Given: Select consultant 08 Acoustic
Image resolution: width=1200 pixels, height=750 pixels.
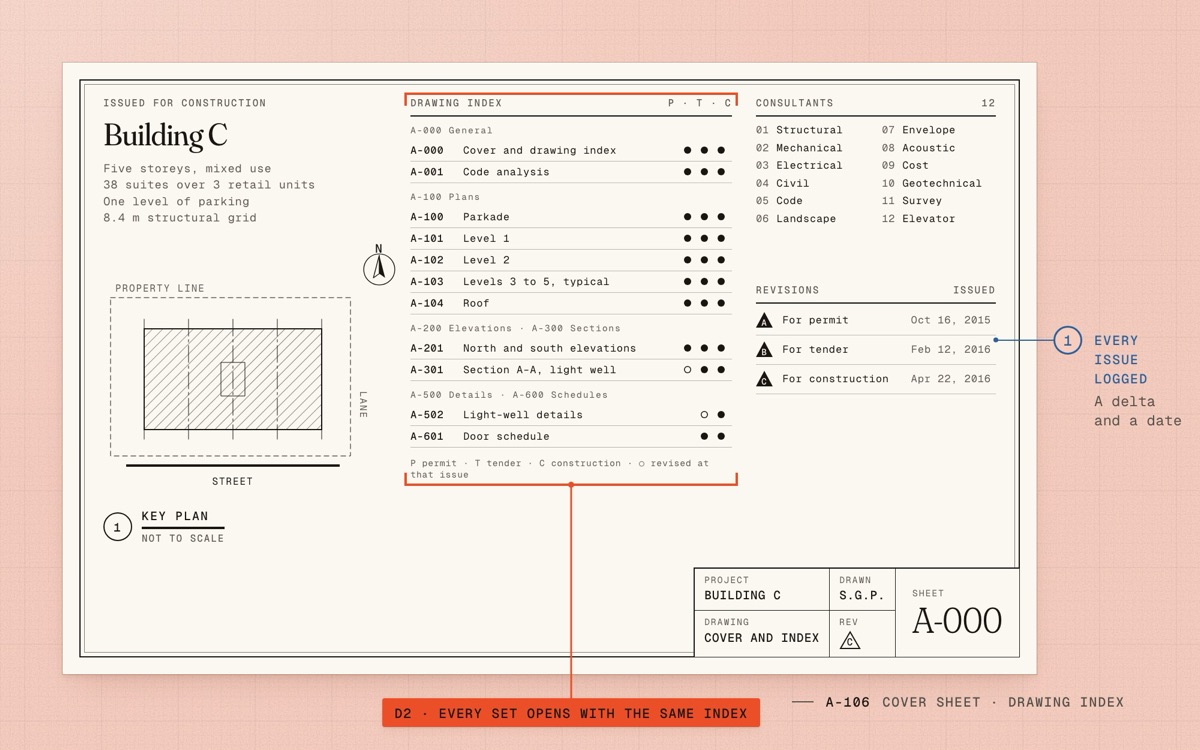Looking at the screenshot, I should click(918, 148).
